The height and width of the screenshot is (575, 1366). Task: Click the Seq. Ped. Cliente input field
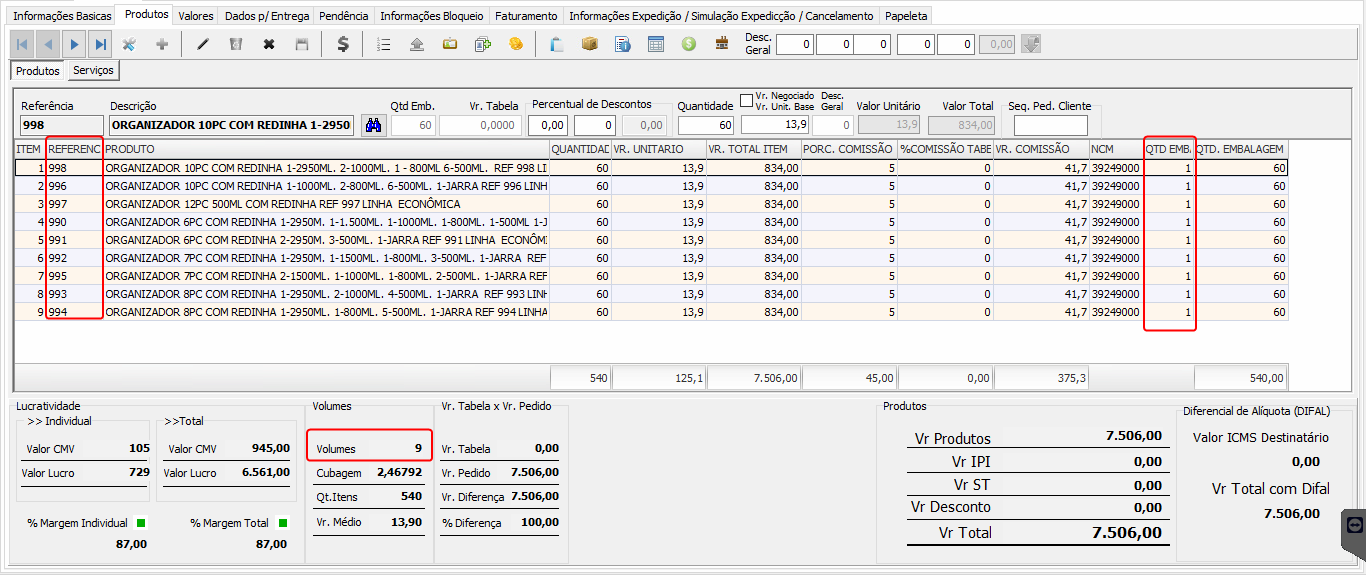pos(1050,125)
